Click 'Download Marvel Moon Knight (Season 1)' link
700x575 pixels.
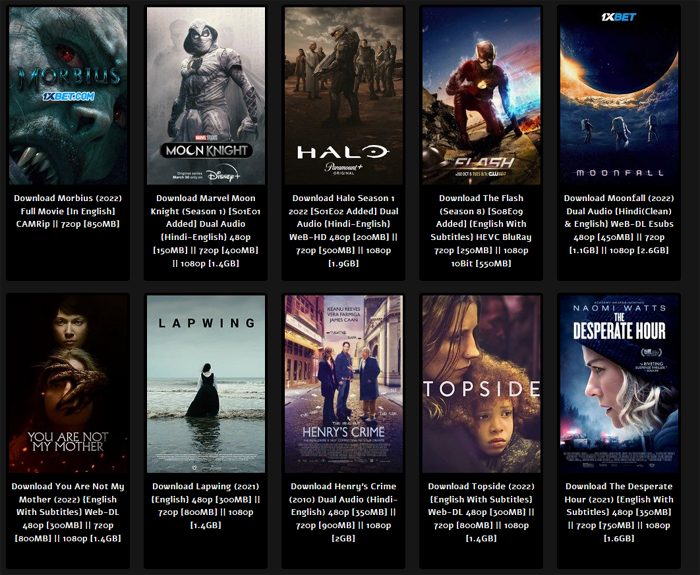pyautogui.click(x=206, y=231)
